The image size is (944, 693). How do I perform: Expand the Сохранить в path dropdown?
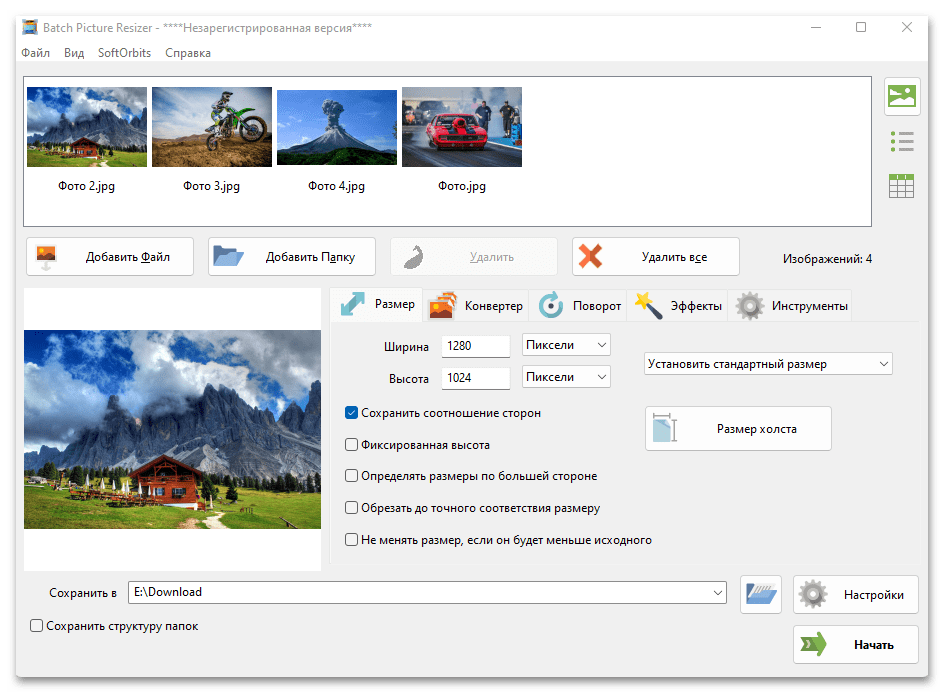(x=718, y=593)
